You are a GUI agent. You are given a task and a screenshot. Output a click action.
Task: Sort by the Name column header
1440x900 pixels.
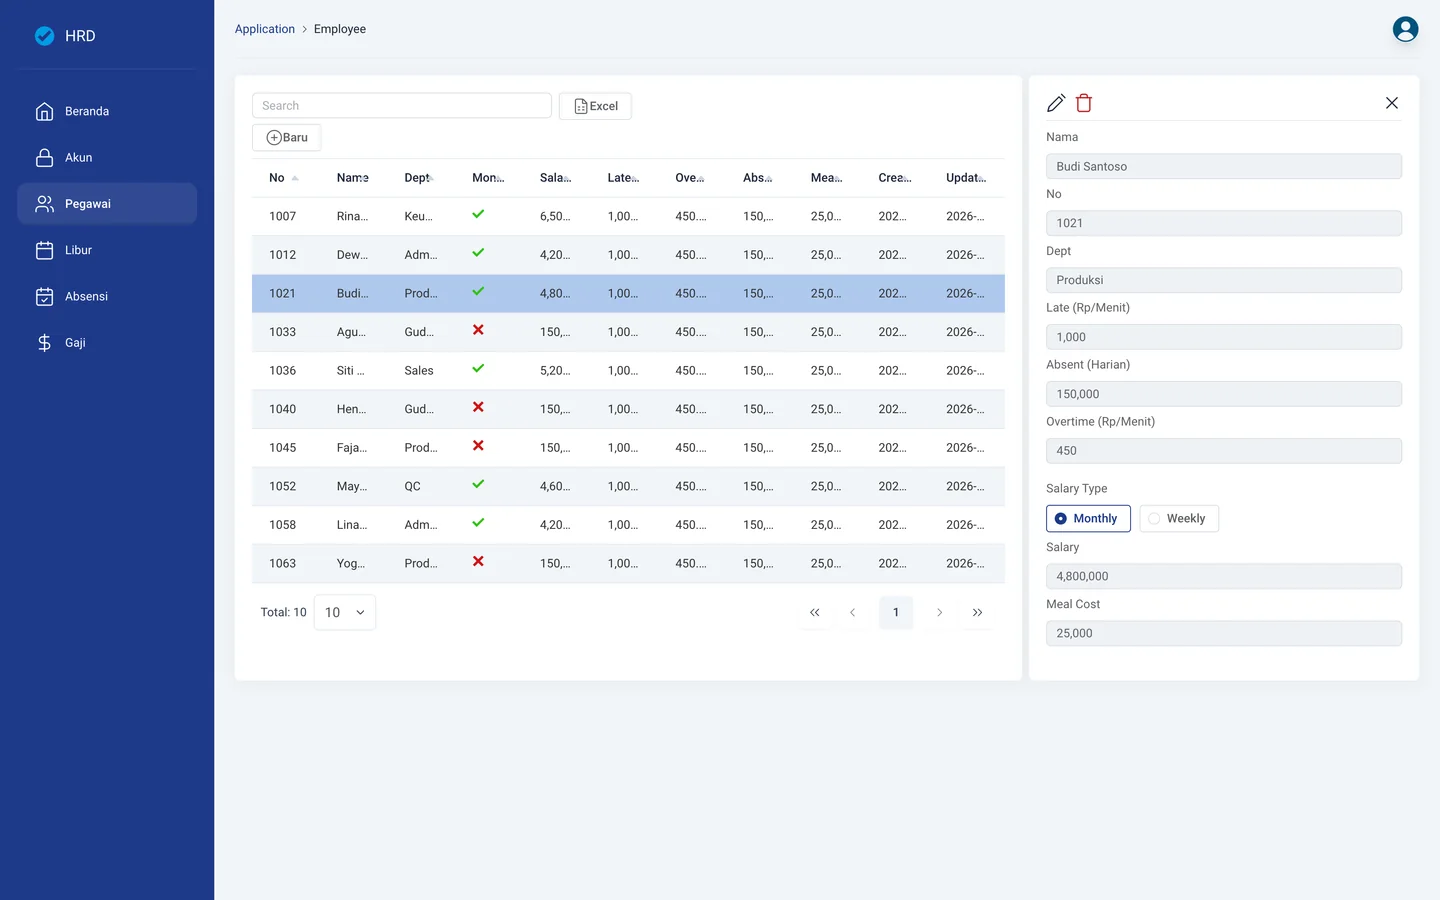(x=353, y=178)
